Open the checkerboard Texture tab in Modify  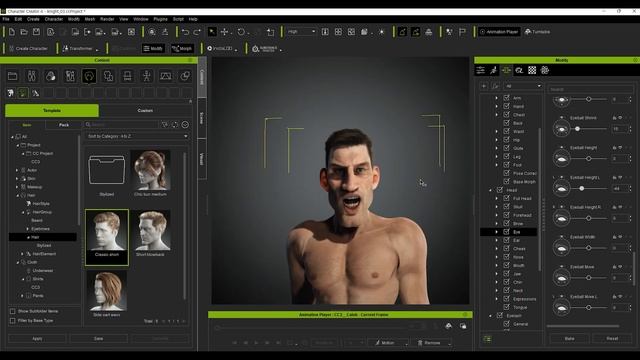pyautogui.click(x=532, y=70)
